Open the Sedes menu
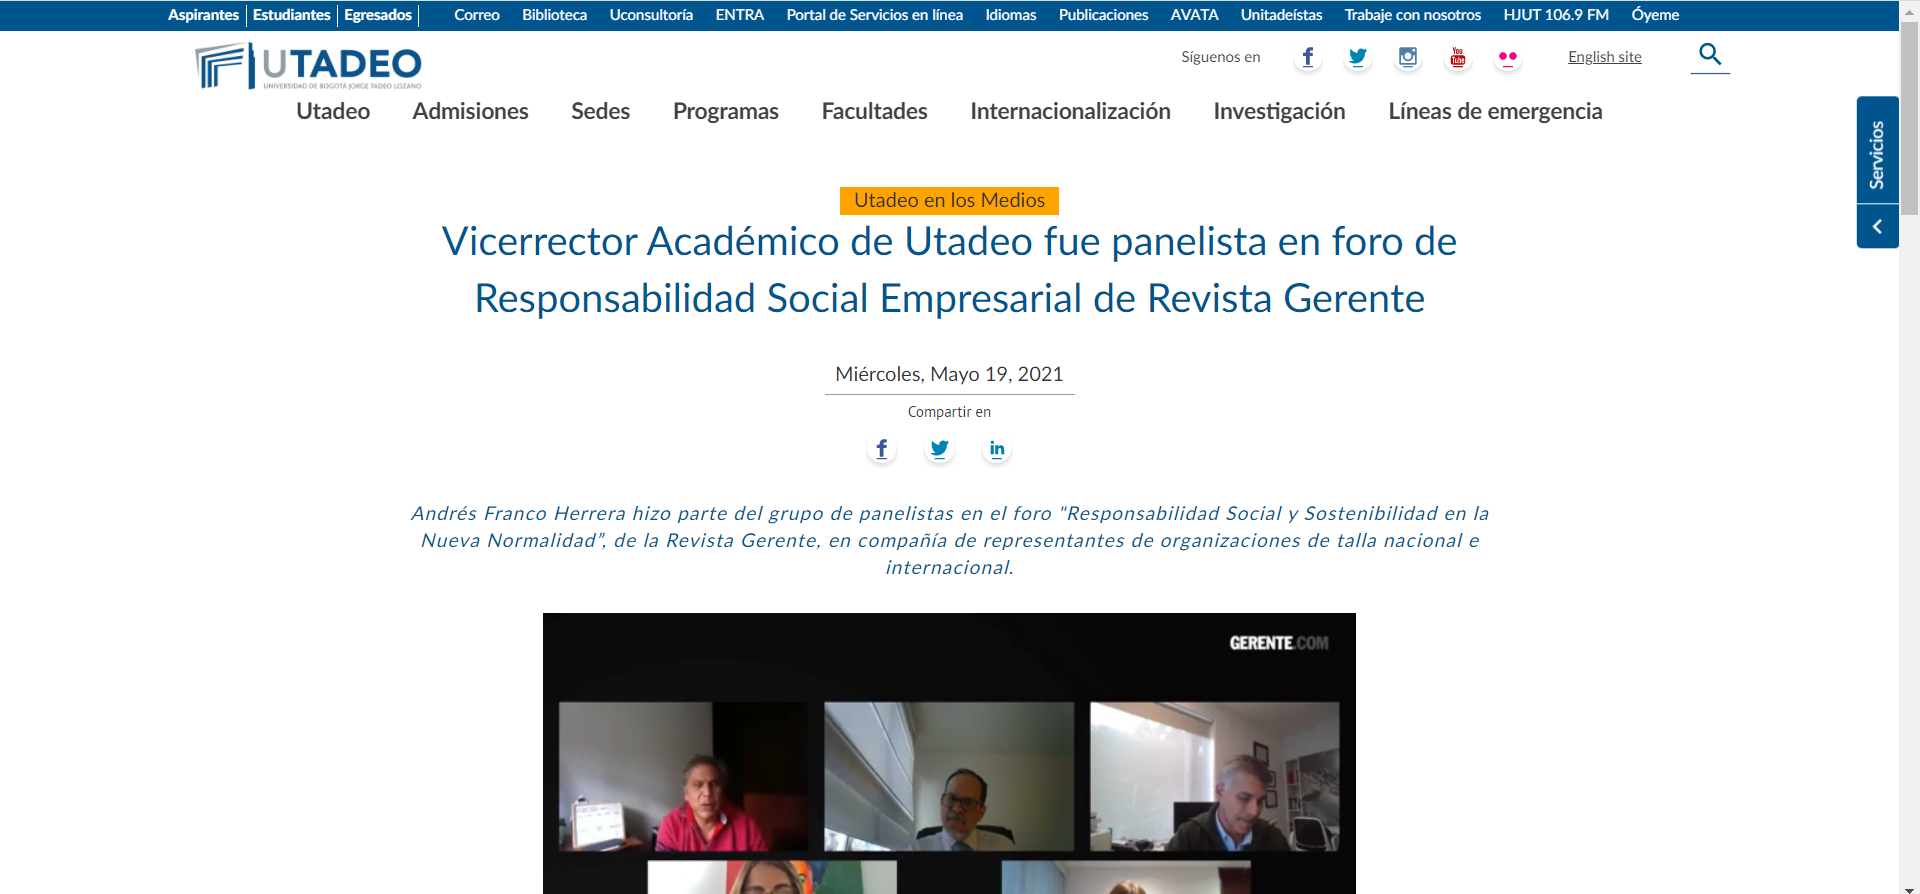This screenshot has width=1920, height=894. [601, 111]
